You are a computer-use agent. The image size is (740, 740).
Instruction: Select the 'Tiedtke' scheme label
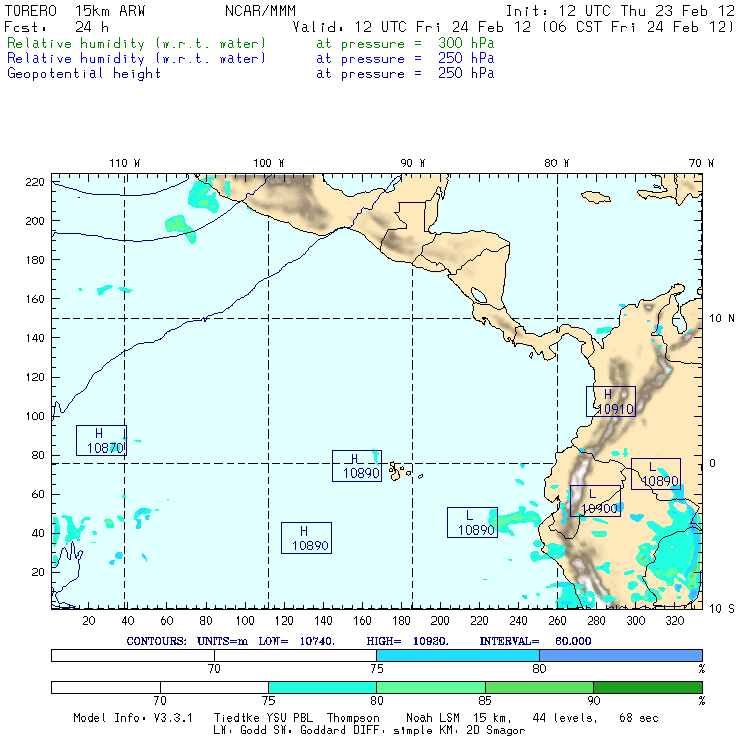(x=237, y=718)
